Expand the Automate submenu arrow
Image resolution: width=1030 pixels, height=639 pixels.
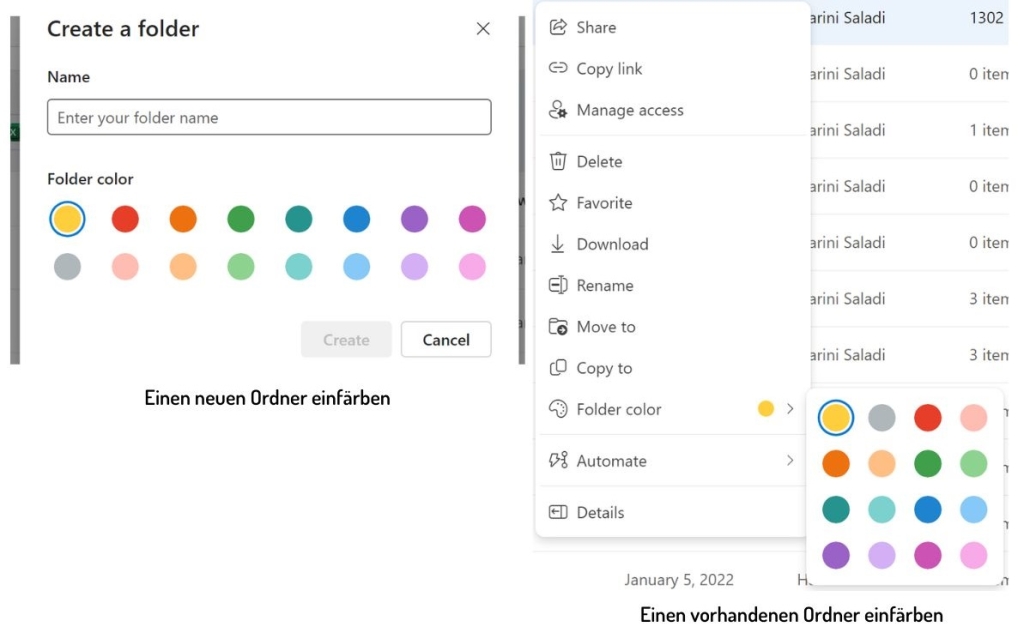point(790,461)
